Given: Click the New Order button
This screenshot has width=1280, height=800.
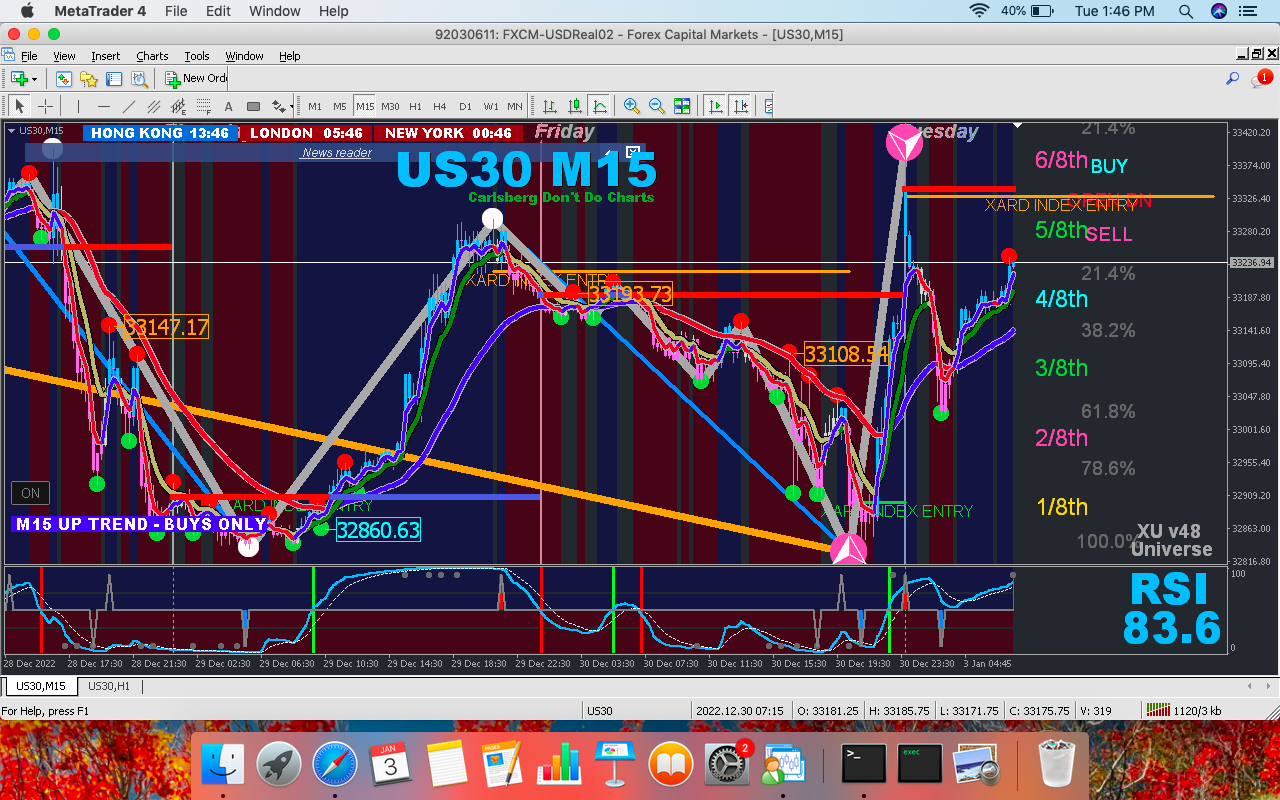Looking at the screenshot, I should click(196, 78).
